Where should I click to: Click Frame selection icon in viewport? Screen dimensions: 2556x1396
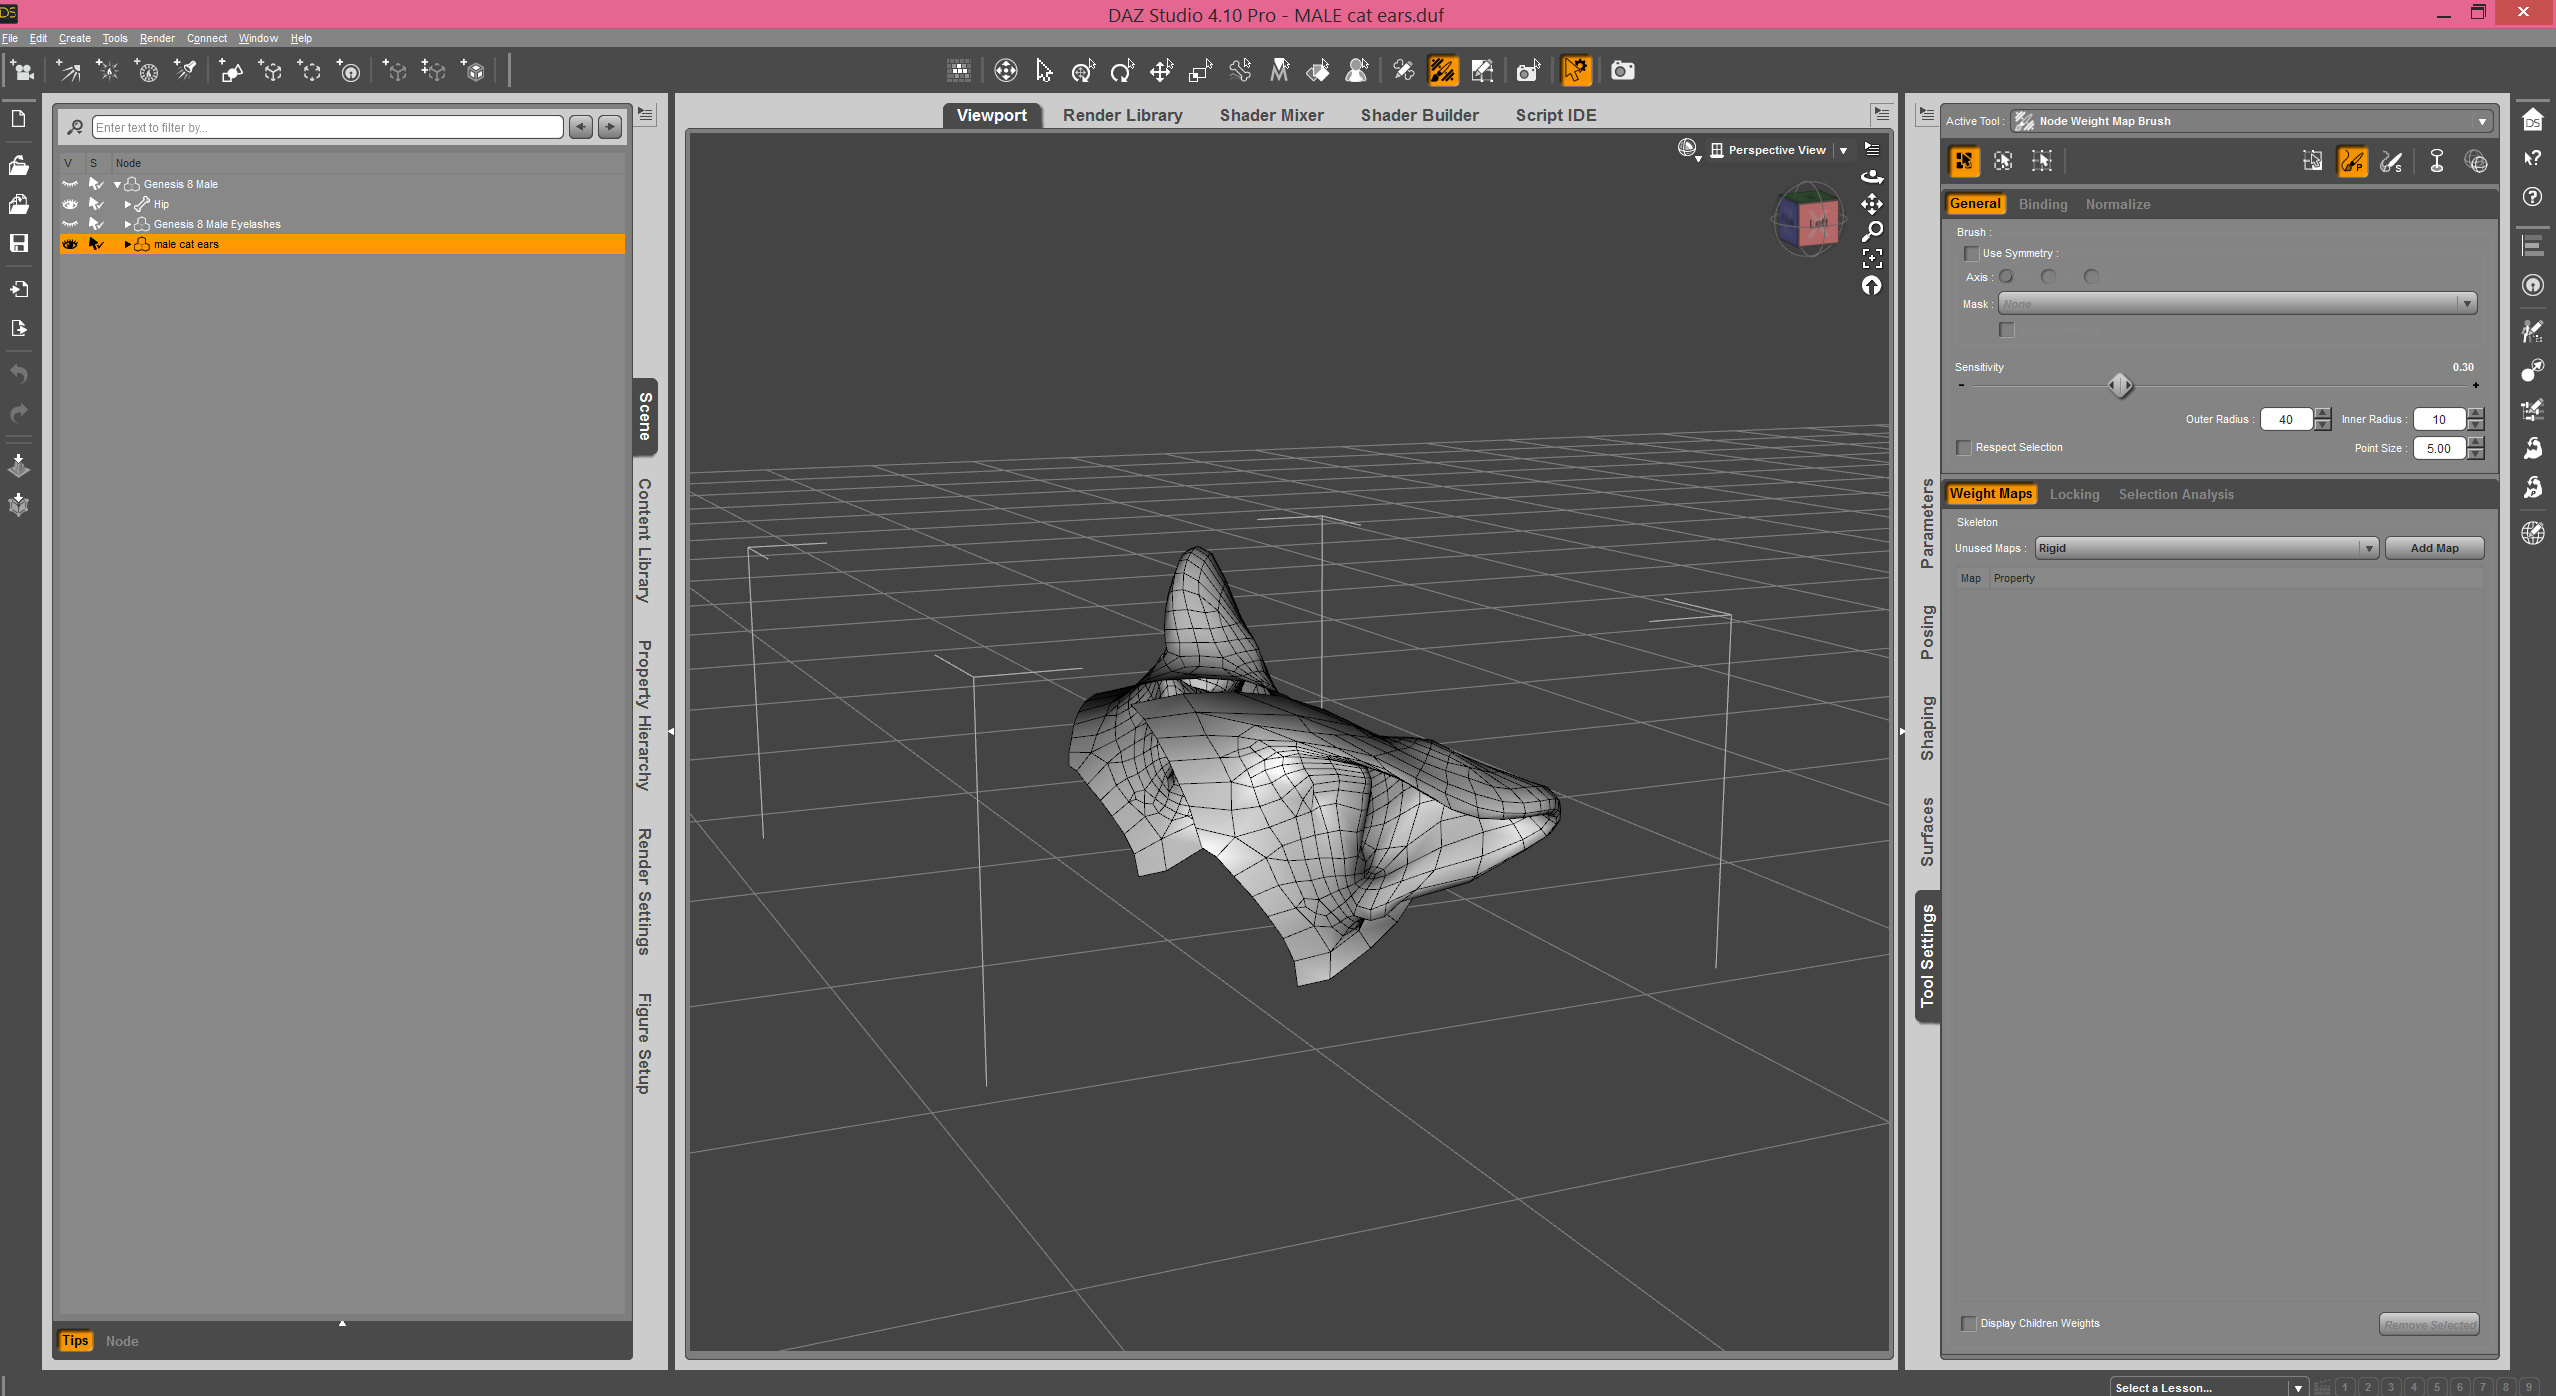pos(1872,259)
